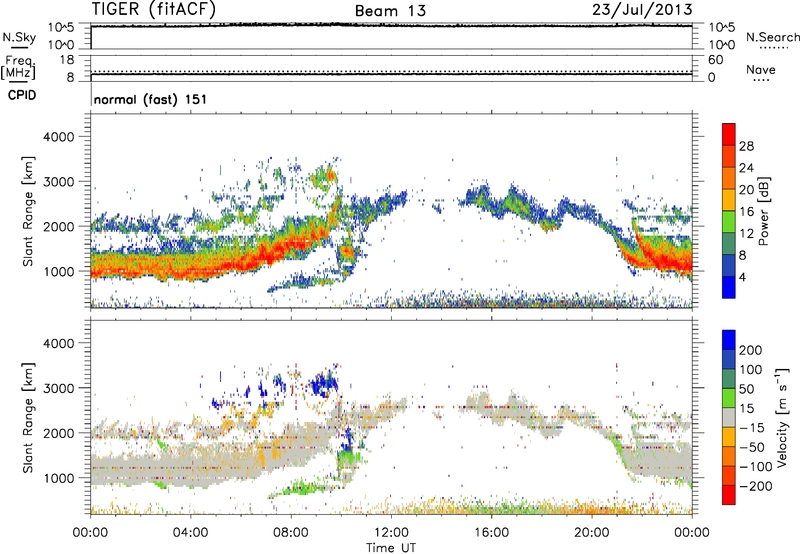Click the -200 velocity colorbar label
The width and height of the screenshot is (800, 554).
[755, 486]
